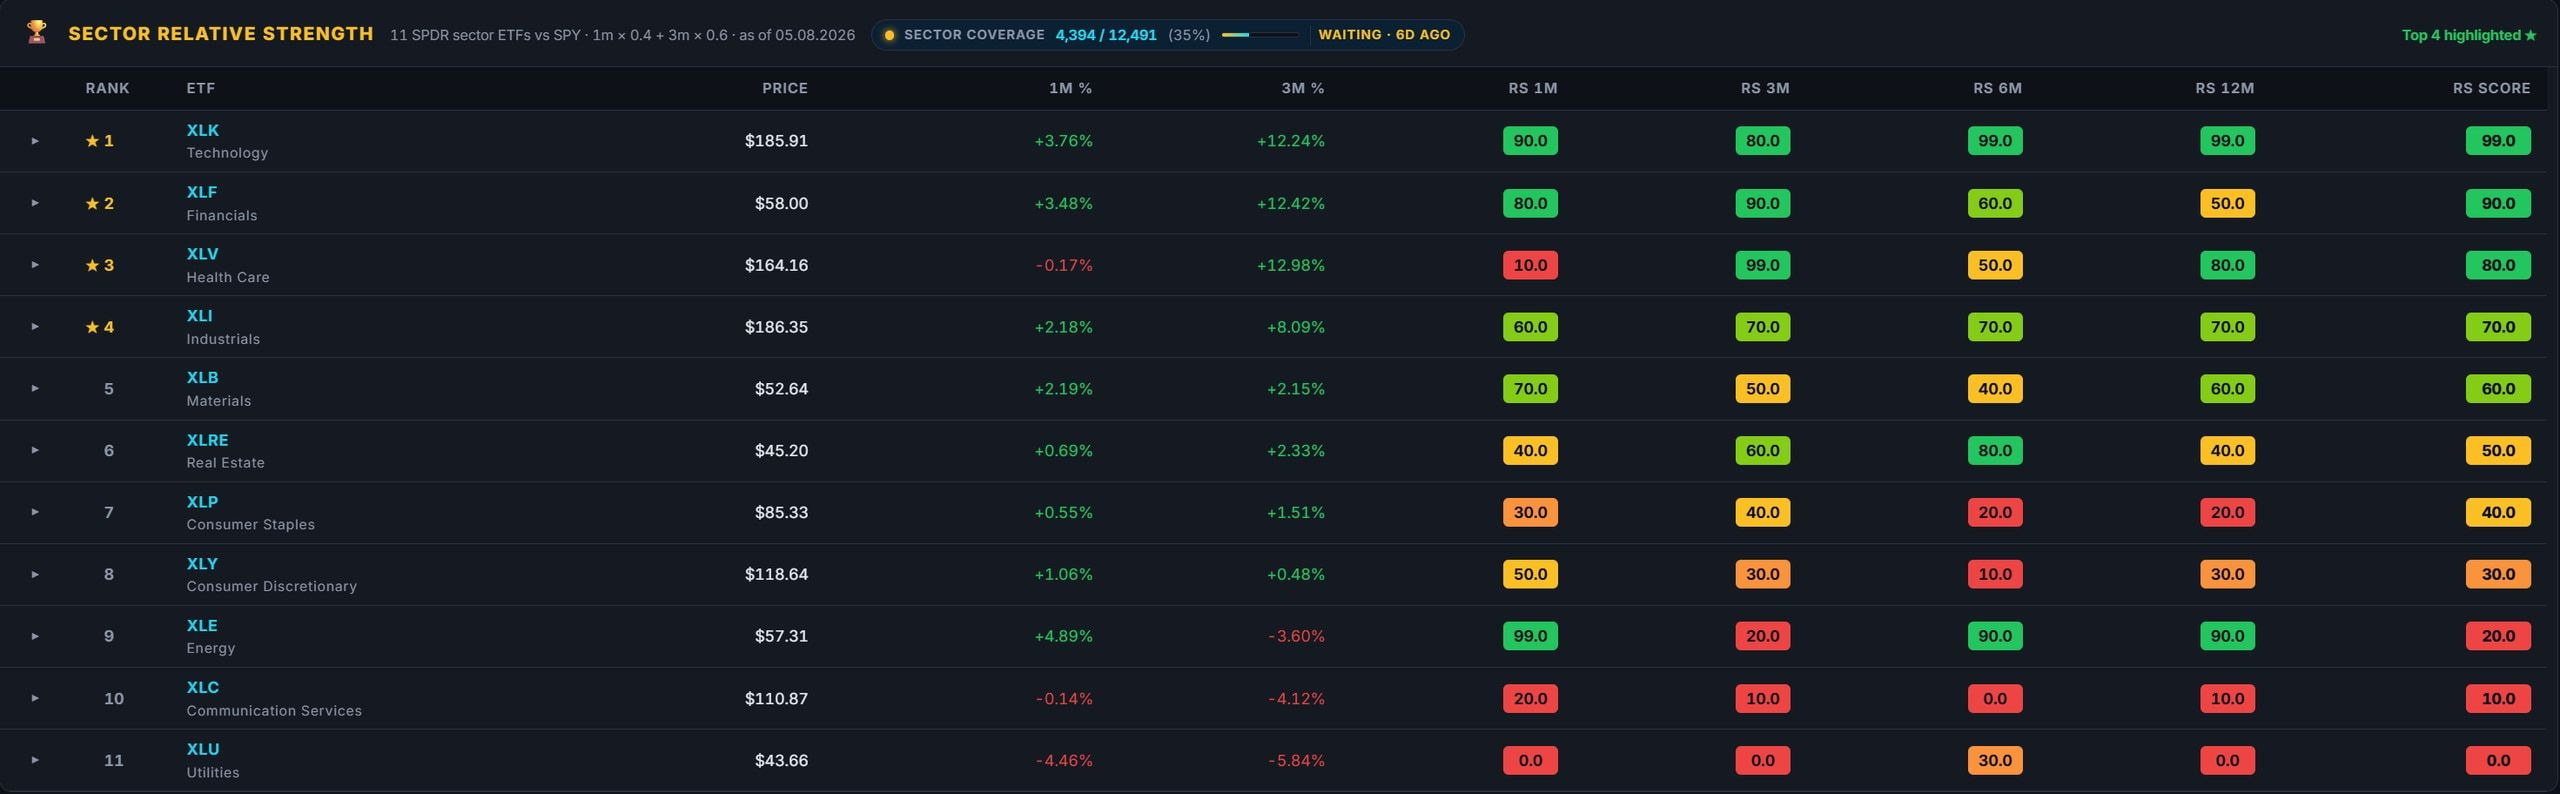
Task: Sort by the ETF column header
Action: 200,88
